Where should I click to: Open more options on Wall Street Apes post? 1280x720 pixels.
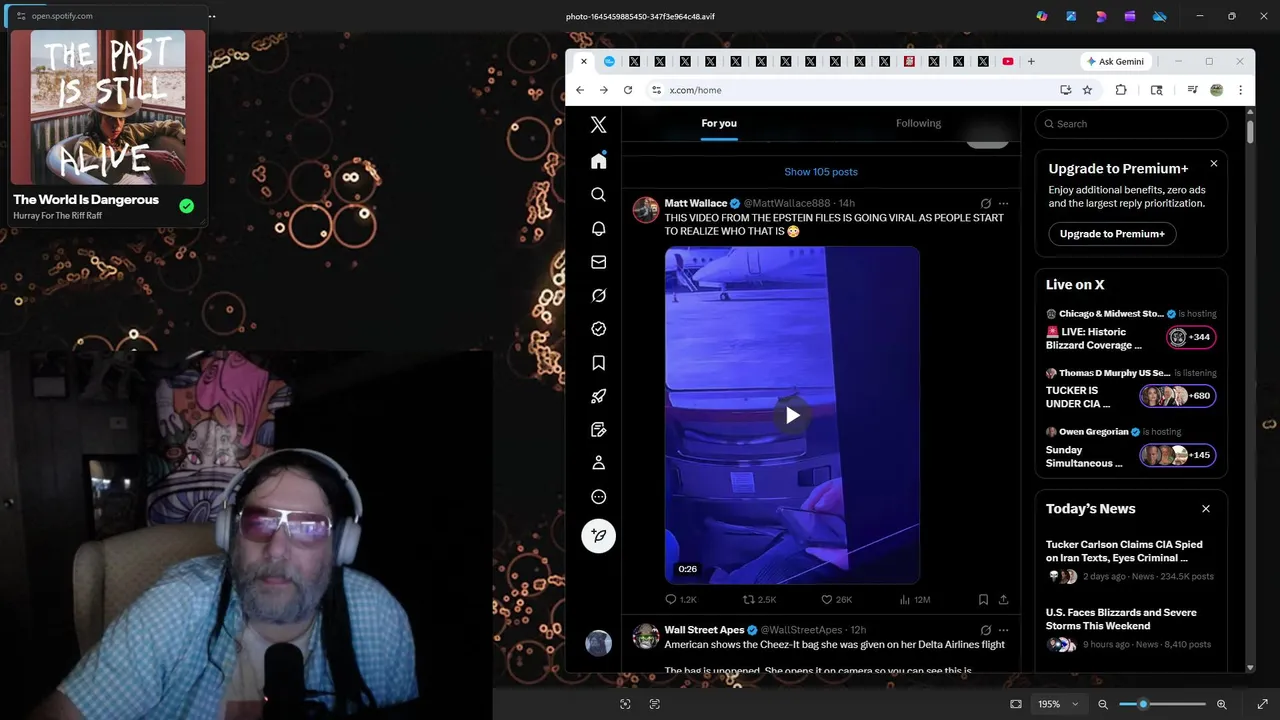click(x=1003, y=630)
